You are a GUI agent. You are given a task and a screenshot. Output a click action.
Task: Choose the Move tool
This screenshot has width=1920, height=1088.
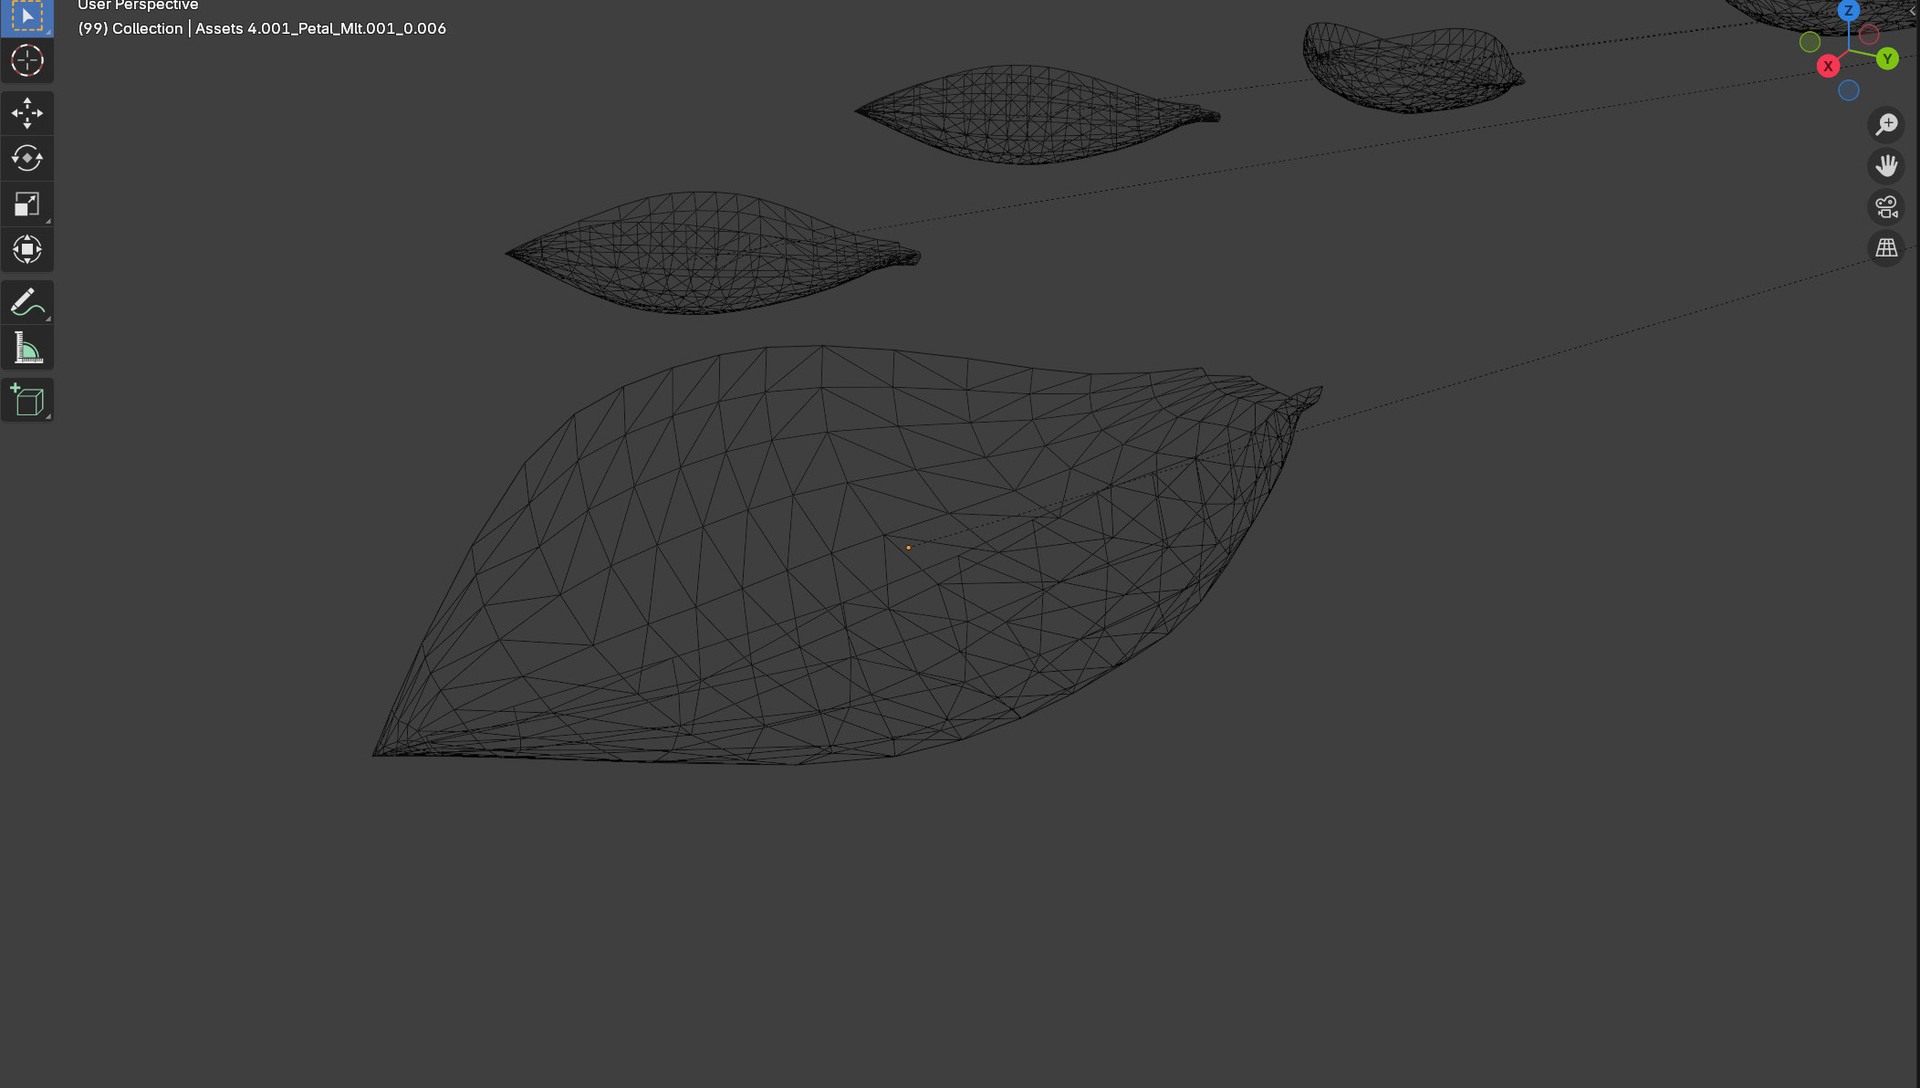click(27, 113)
